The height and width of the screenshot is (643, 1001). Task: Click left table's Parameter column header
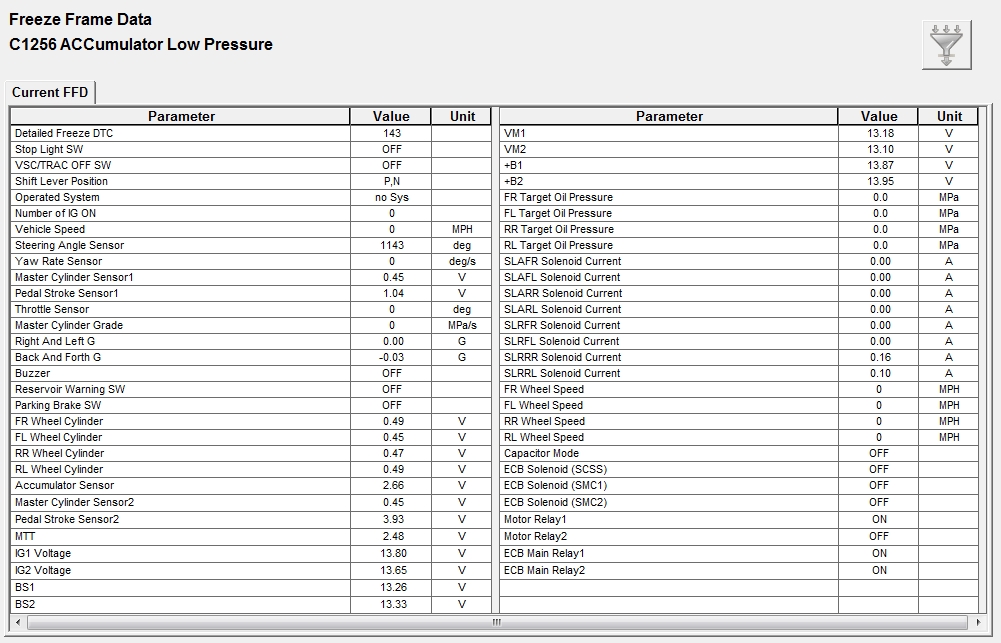(181, 116)
